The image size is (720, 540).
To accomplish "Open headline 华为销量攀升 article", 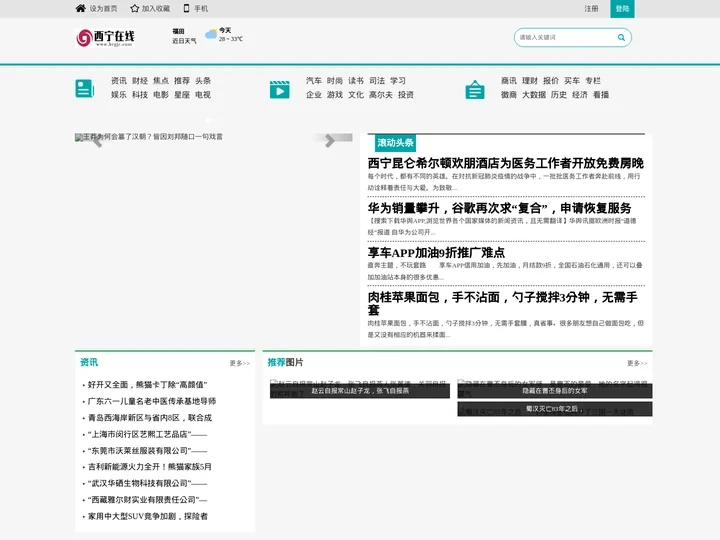I will click(500, 208).
